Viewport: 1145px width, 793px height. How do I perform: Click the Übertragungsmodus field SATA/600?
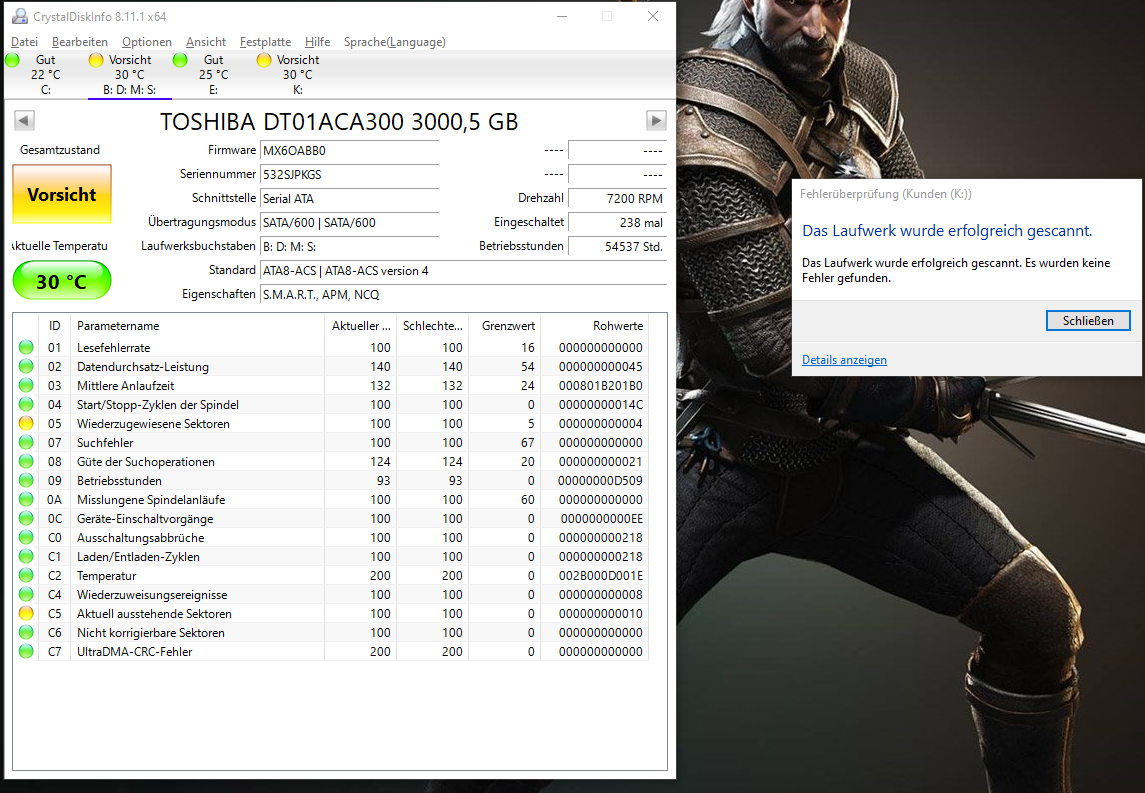[x=349, y=223]
